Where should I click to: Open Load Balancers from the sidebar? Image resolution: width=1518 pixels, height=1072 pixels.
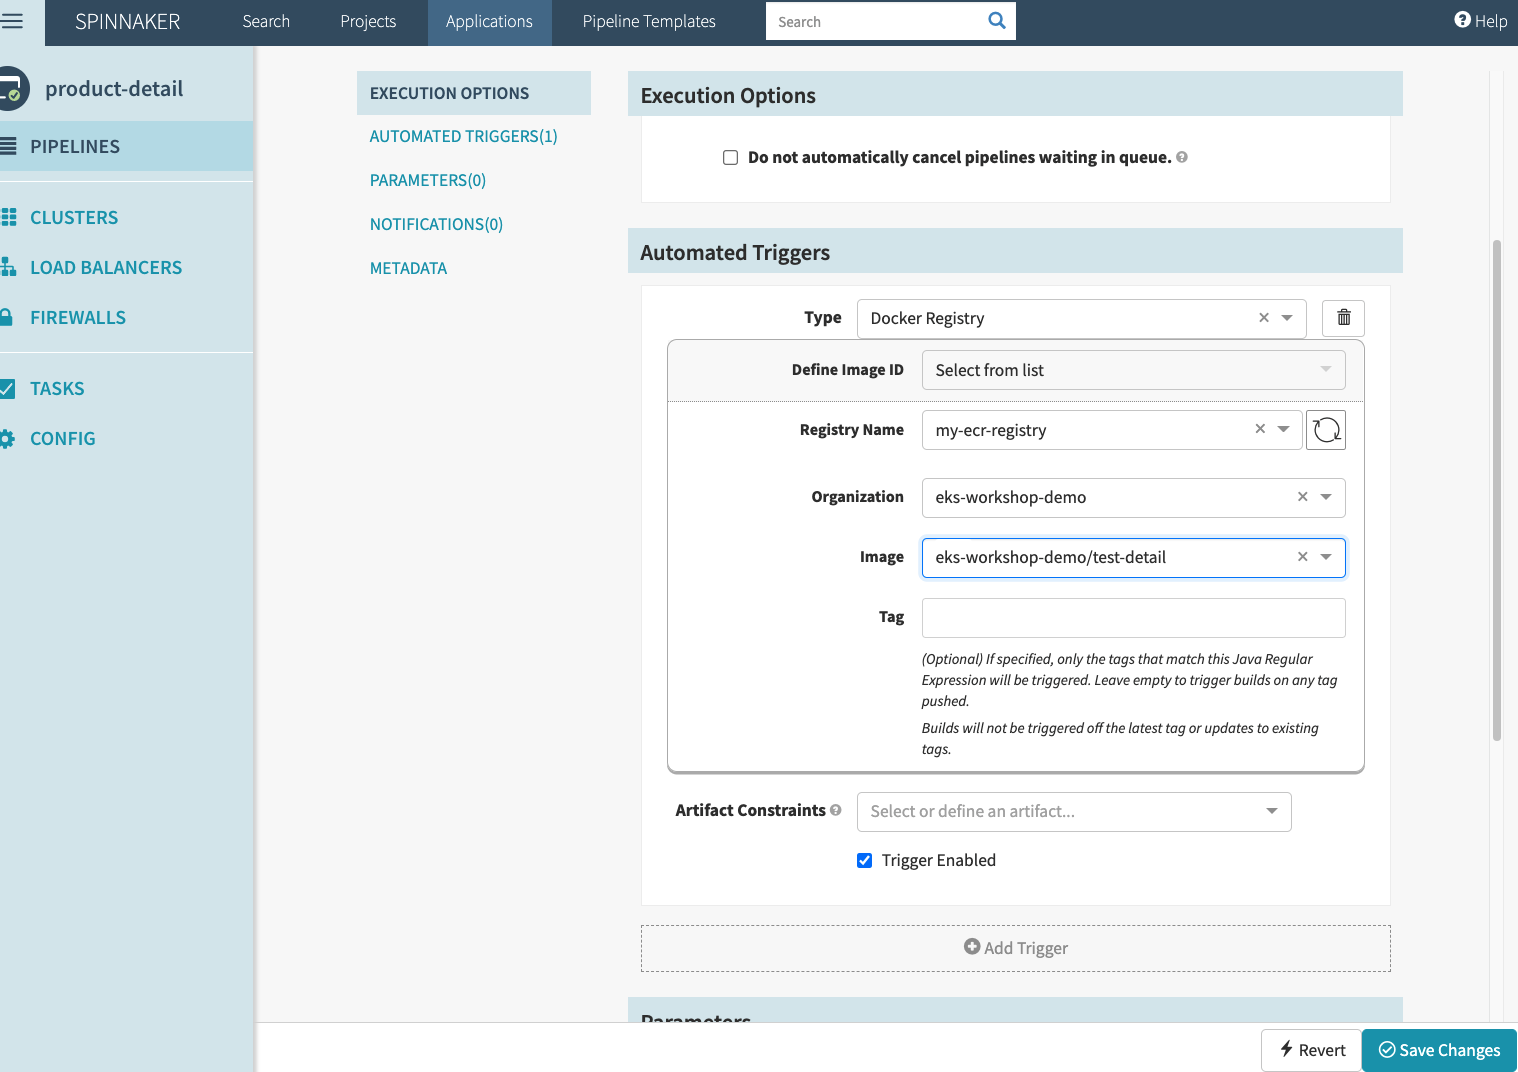pos(106,267)
